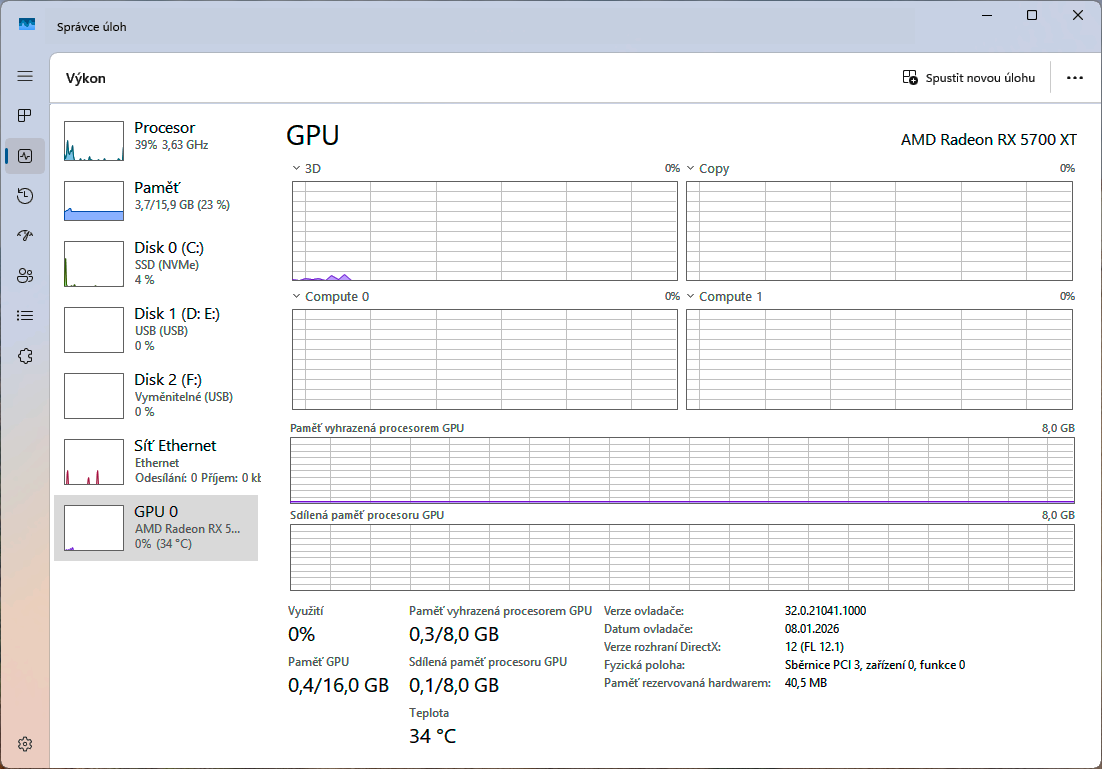Click the Disk 2 (F:) graph thumbnail
This screenshot has width=1102, height=769.
pos(93,395)
